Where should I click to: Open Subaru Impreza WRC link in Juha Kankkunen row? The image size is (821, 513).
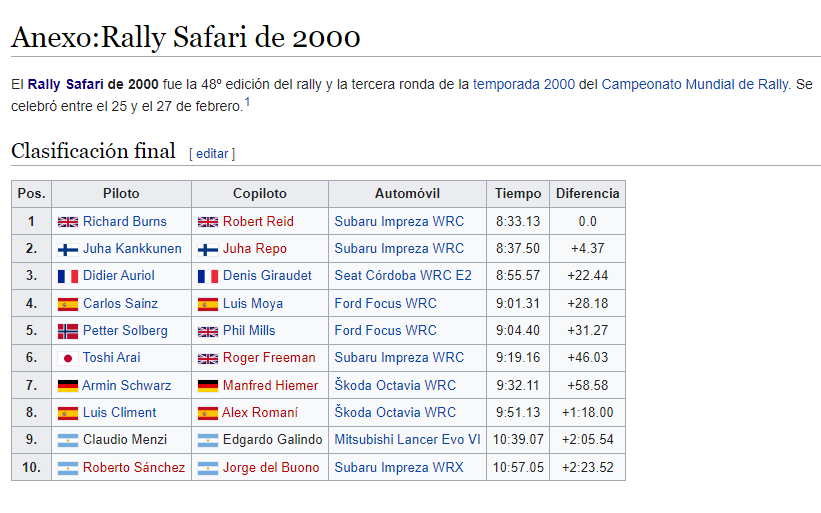(399, 249)
